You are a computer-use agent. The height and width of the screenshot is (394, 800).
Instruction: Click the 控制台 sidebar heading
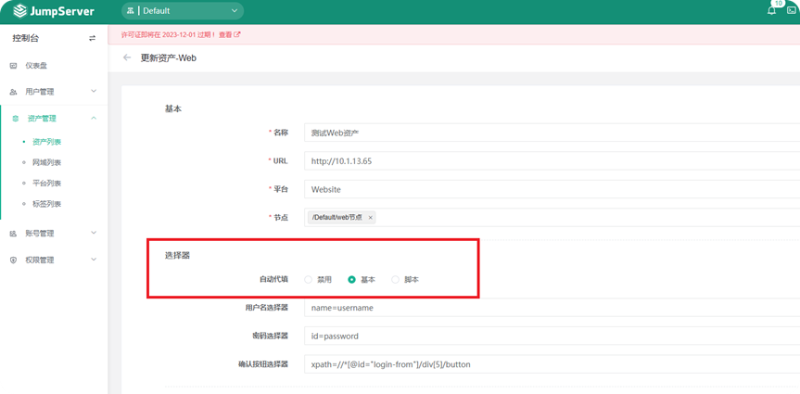(x=26, y=38)
